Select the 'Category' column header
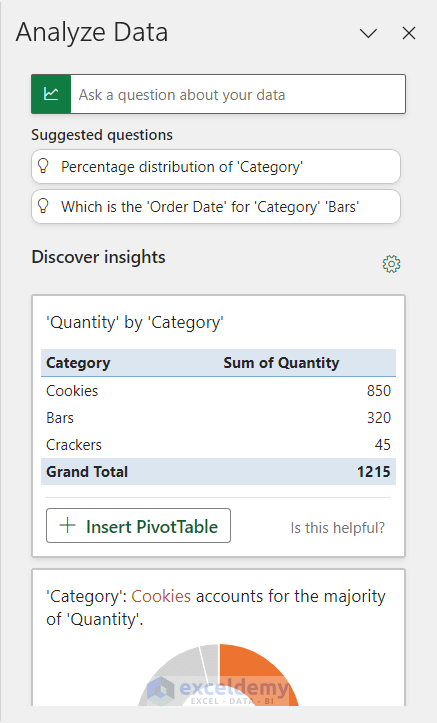This screenshot has height=723, width=437. [x=78, y=363]
